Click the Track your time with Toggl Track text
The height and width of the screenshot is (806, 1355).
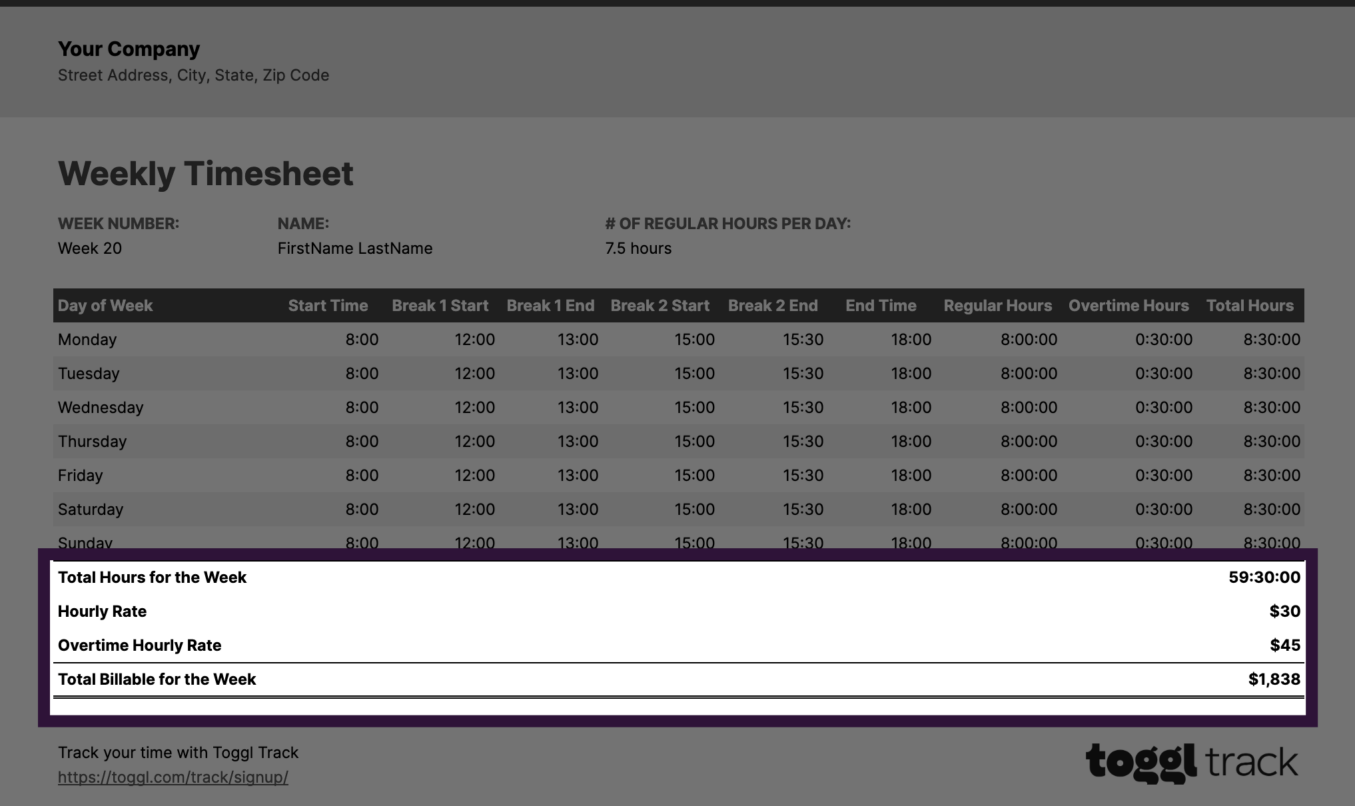point(177,752)
